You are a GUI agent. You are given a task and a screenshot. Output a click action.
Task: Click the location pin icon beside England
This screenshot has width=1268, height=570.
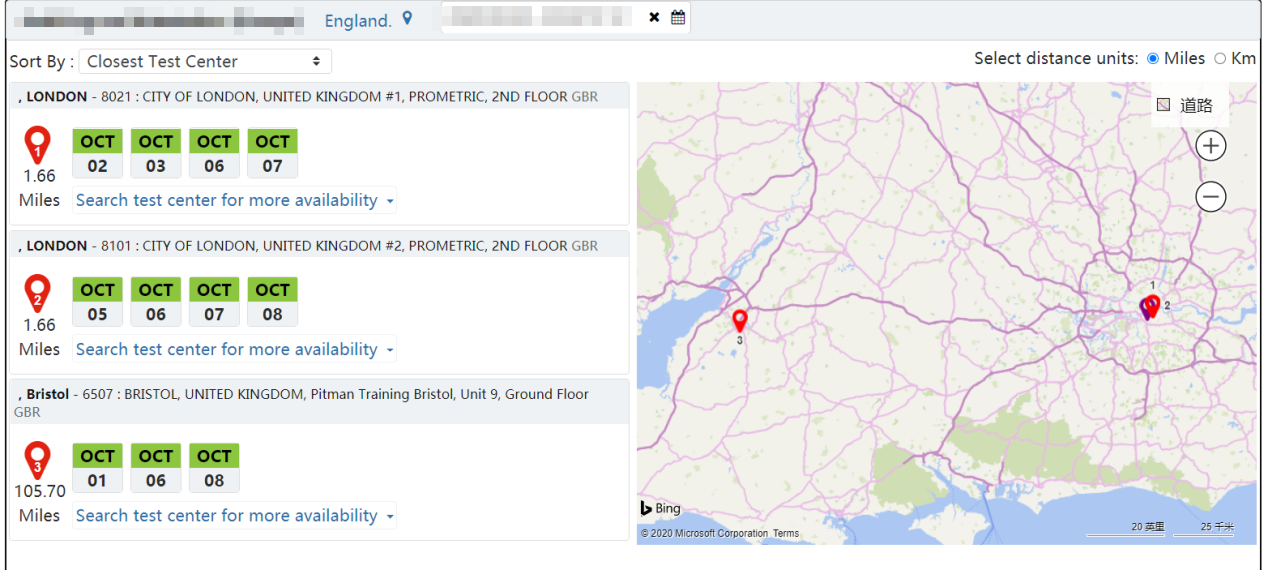coord(407,18)
